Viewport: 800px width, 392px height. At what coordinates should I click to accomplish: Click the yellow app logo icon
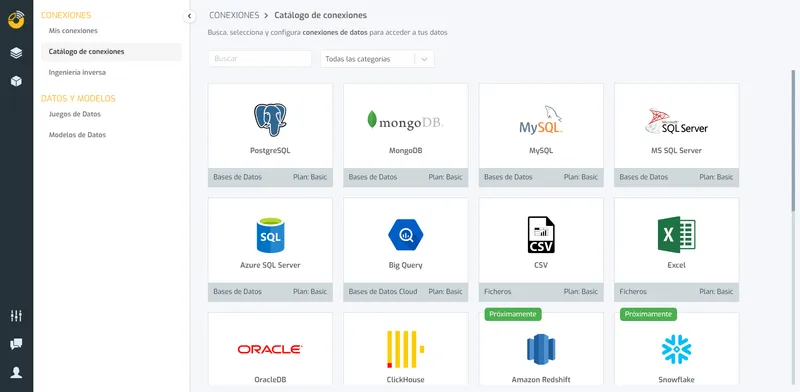pyautogui.click(x=16, y=19)
